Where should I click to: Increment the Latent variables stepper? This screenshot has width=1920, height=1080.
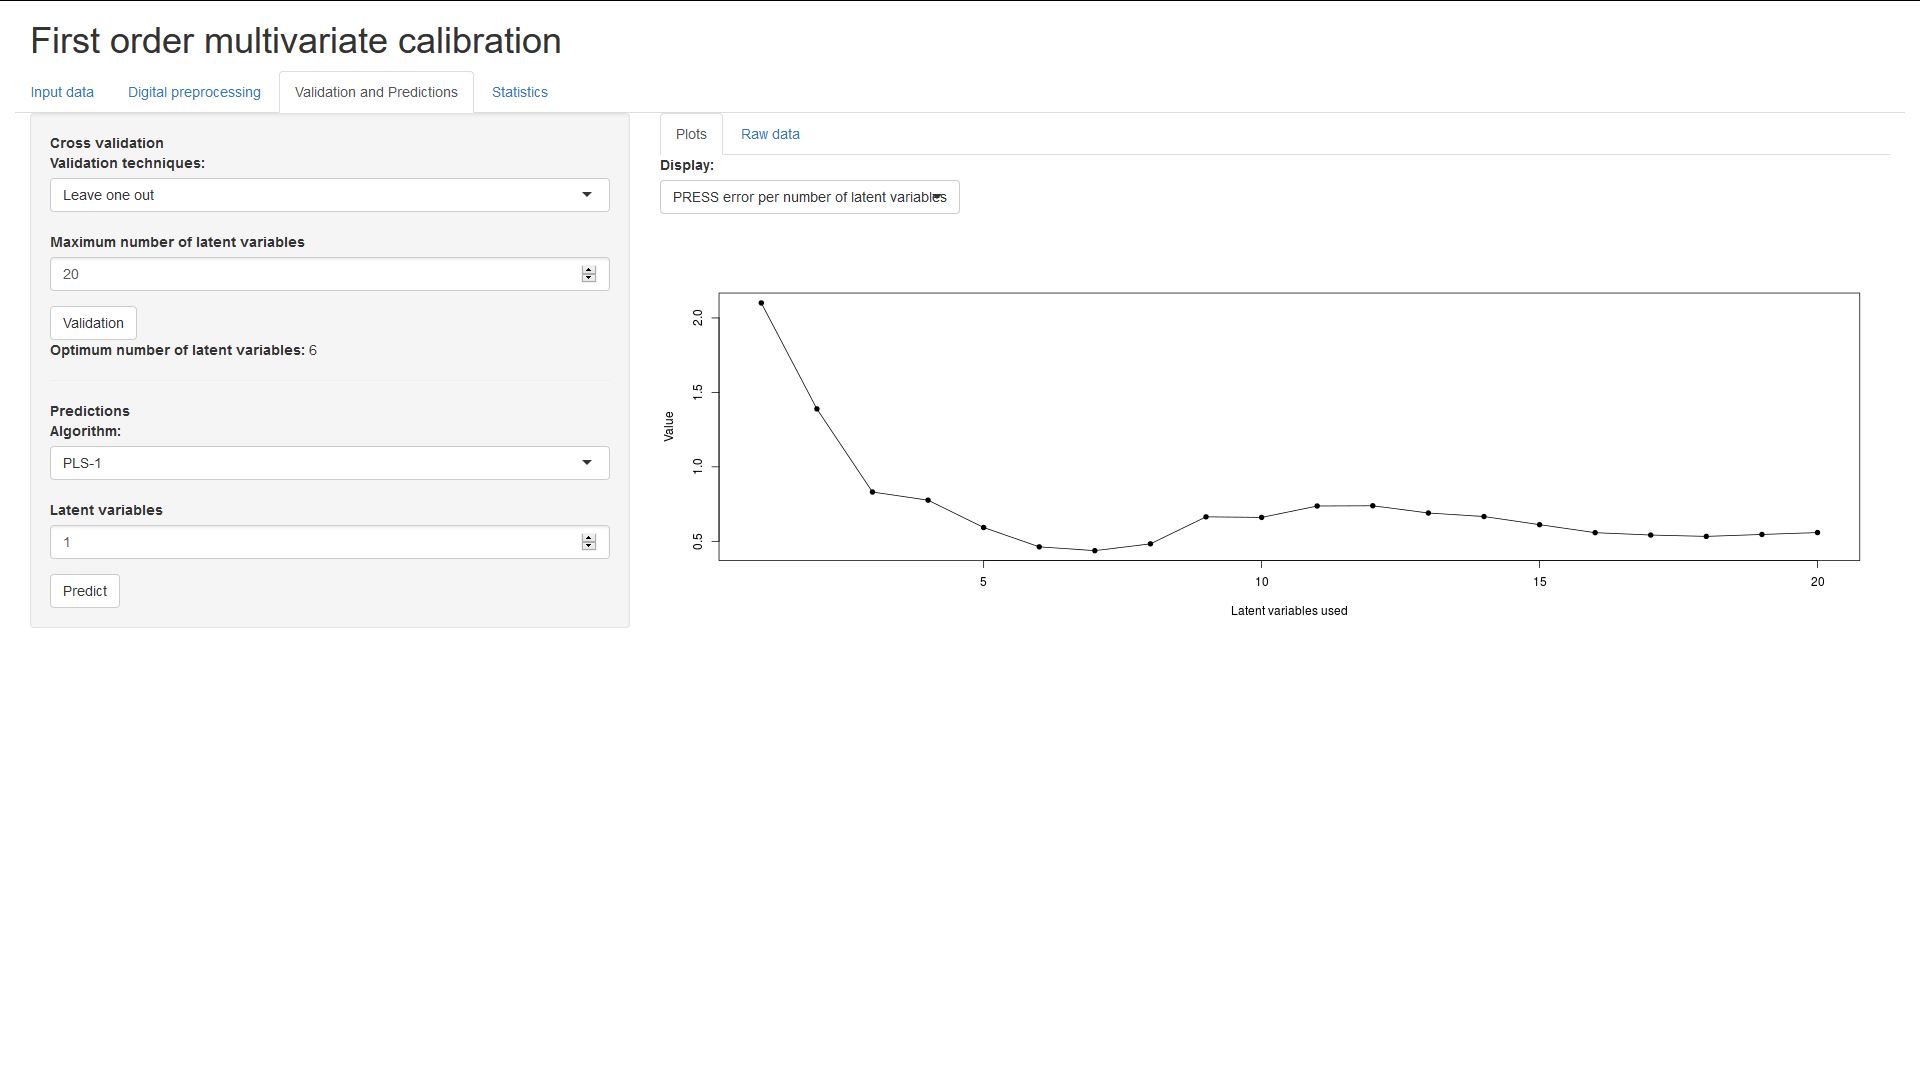pos(589,538)
